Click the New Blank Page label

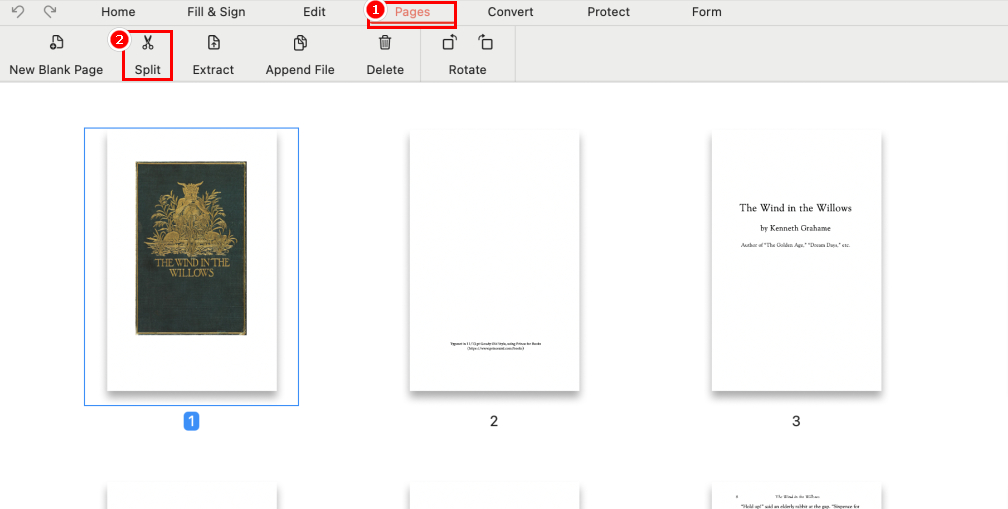57,69
